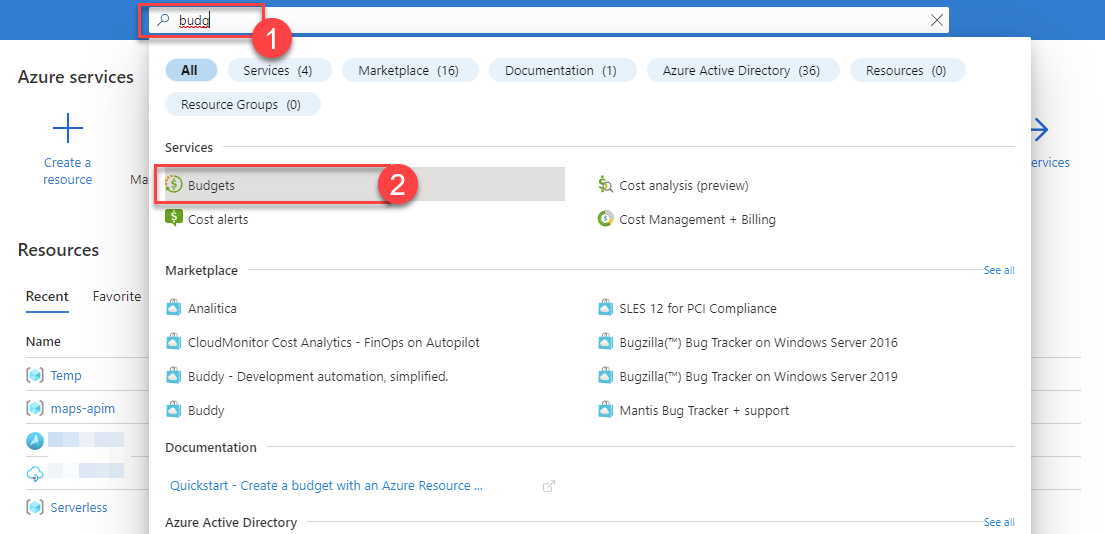The image size is (1105, 534).
Task: Click See all for Azure Active Directory
Action: click(999, 522)
